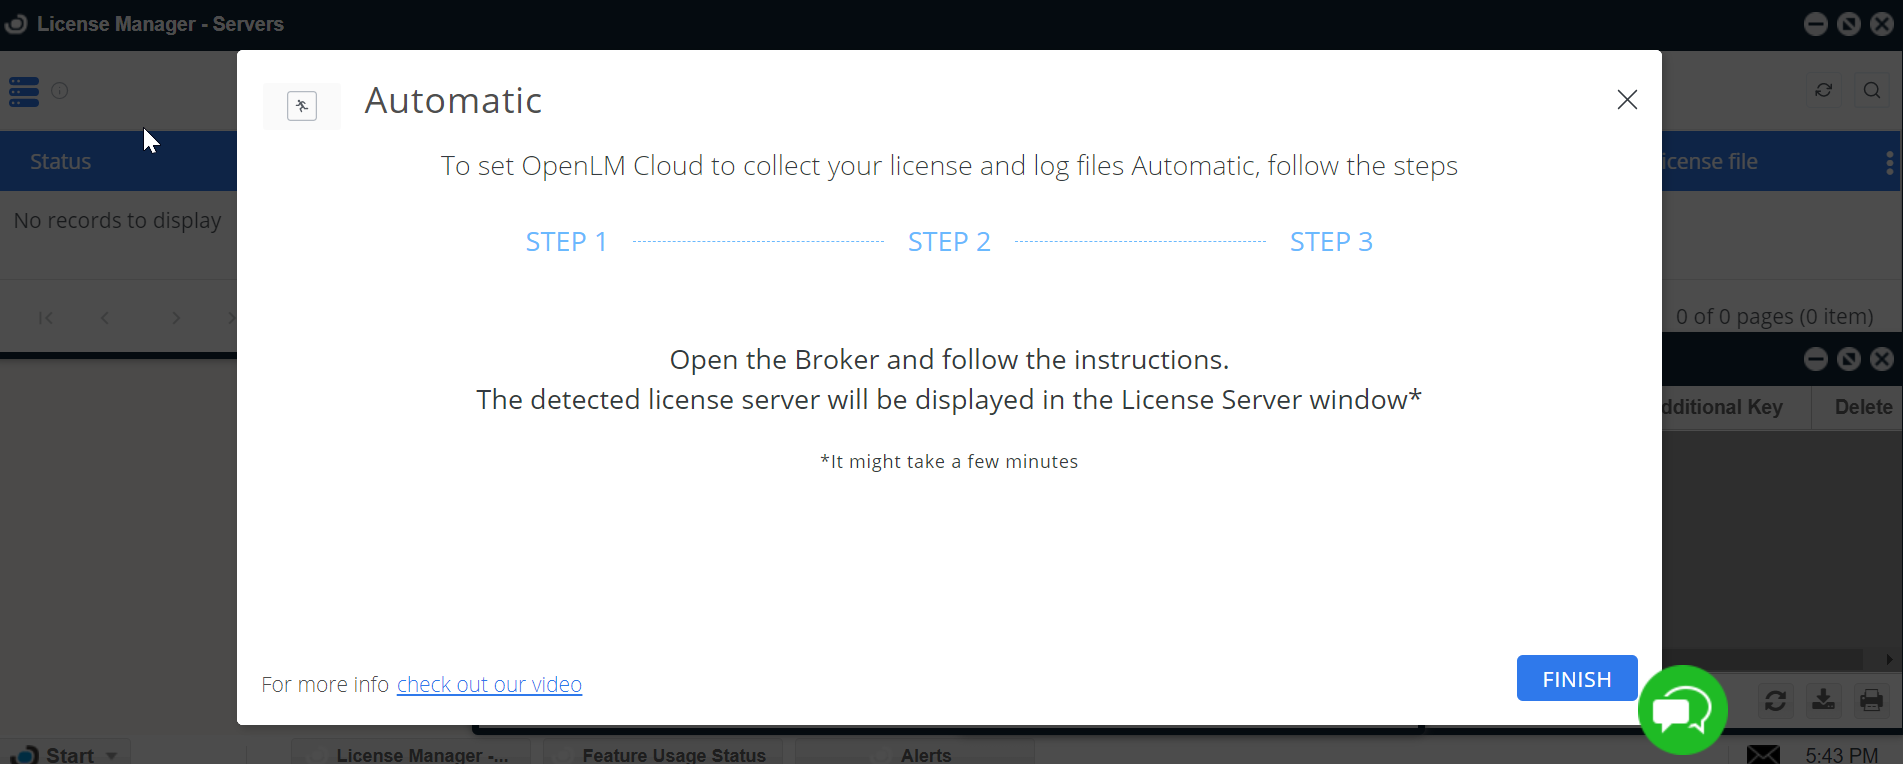
Task: Click the refresh icon in lower panel
Action: (1775, 700)
